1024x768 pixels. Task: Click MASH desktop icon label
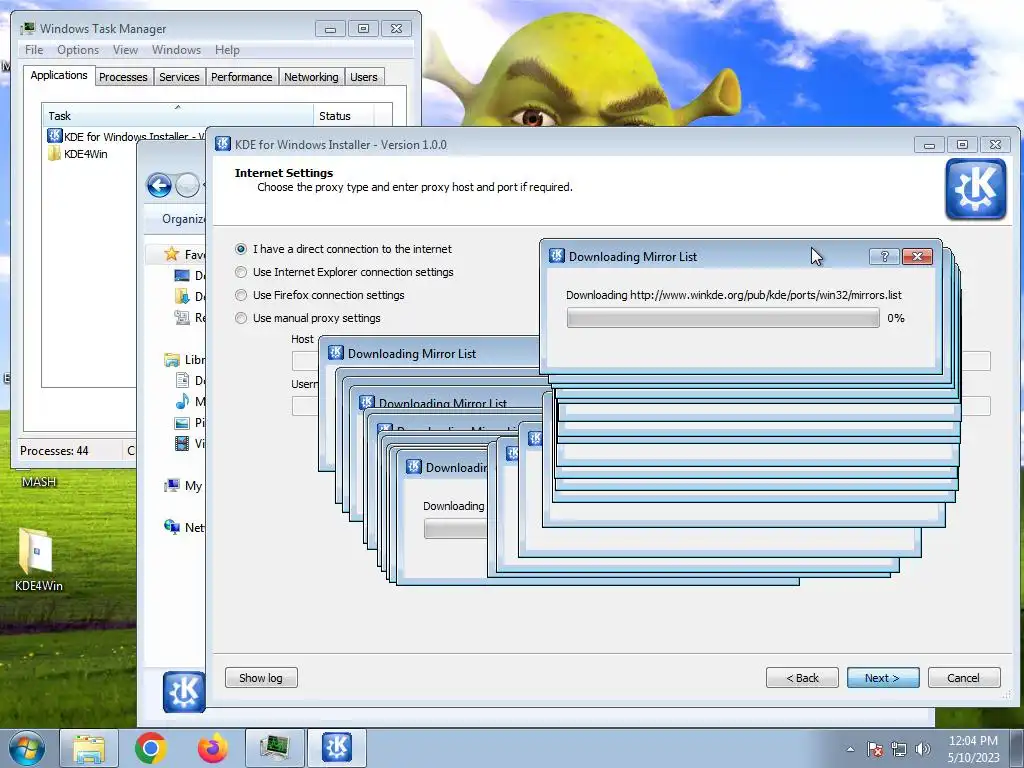pos(39,482)
